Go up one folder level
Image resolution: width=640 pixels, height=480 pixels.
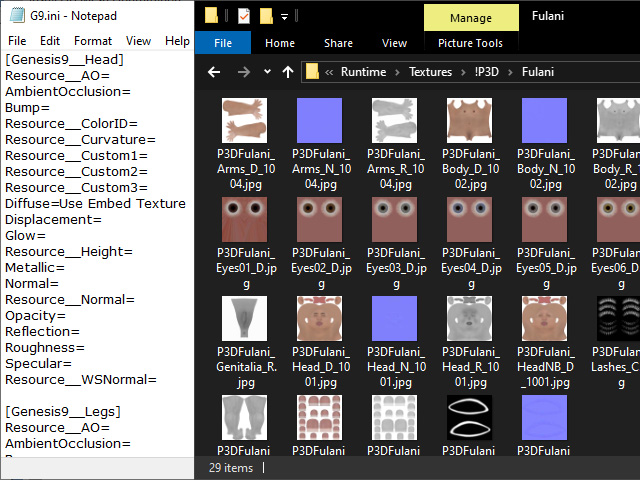point(288,72)
